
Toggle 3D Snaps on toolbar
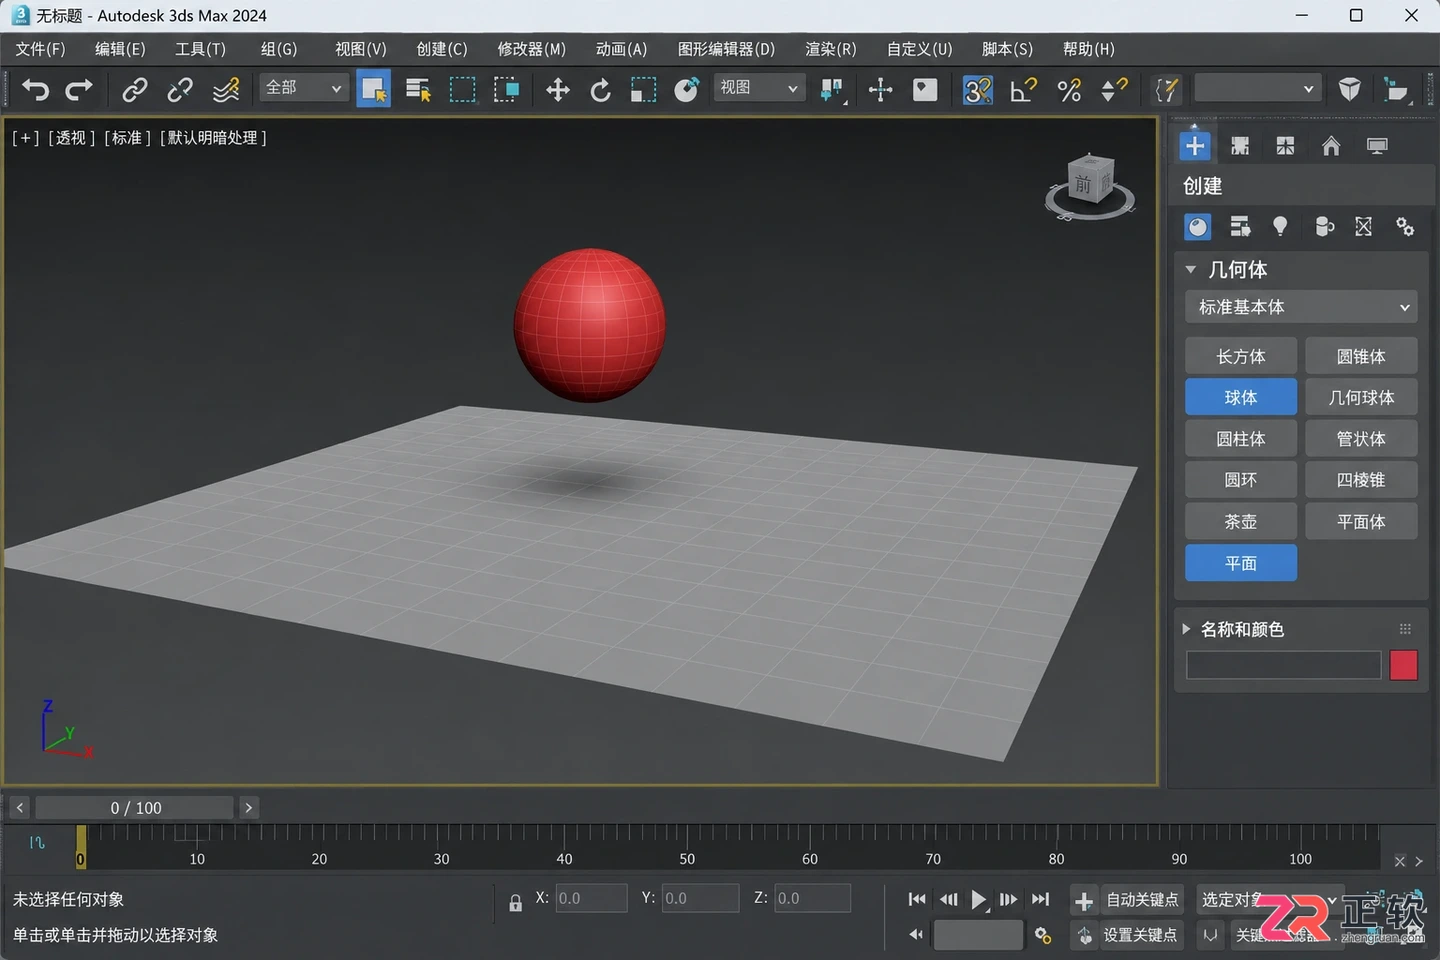coord(977,90)
